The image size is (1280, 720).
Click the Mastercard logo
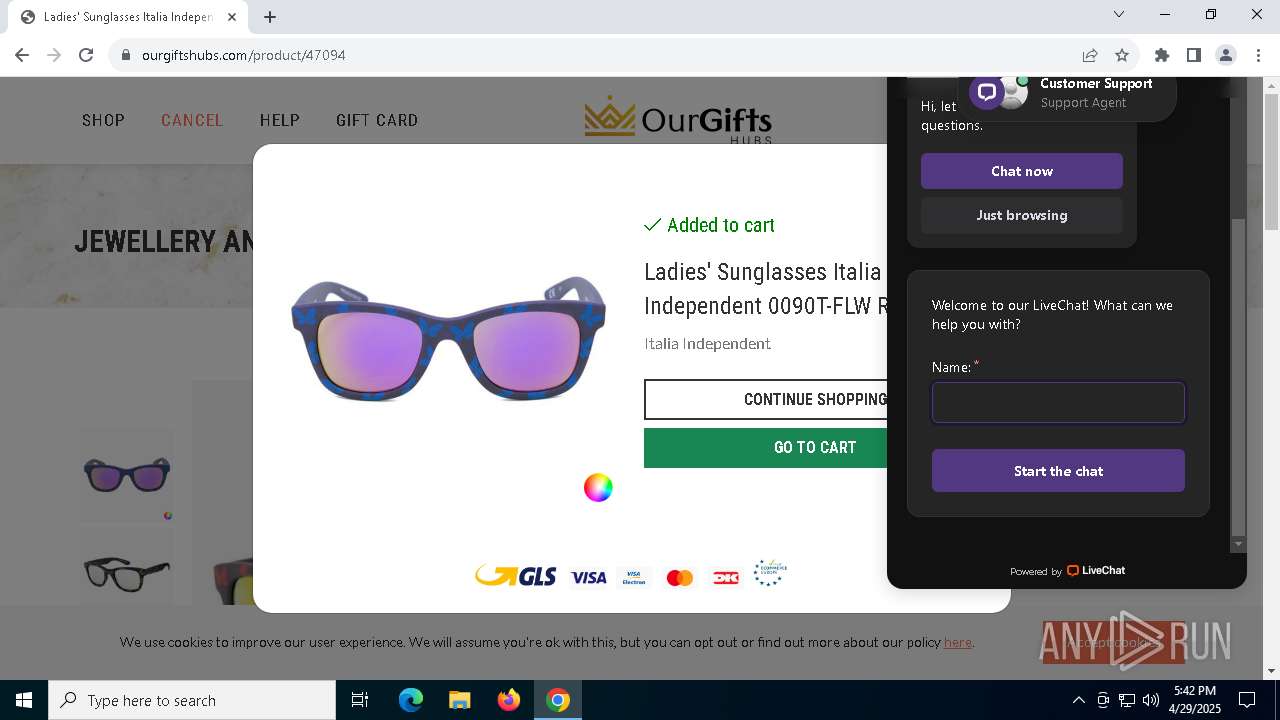pos(680,577)
